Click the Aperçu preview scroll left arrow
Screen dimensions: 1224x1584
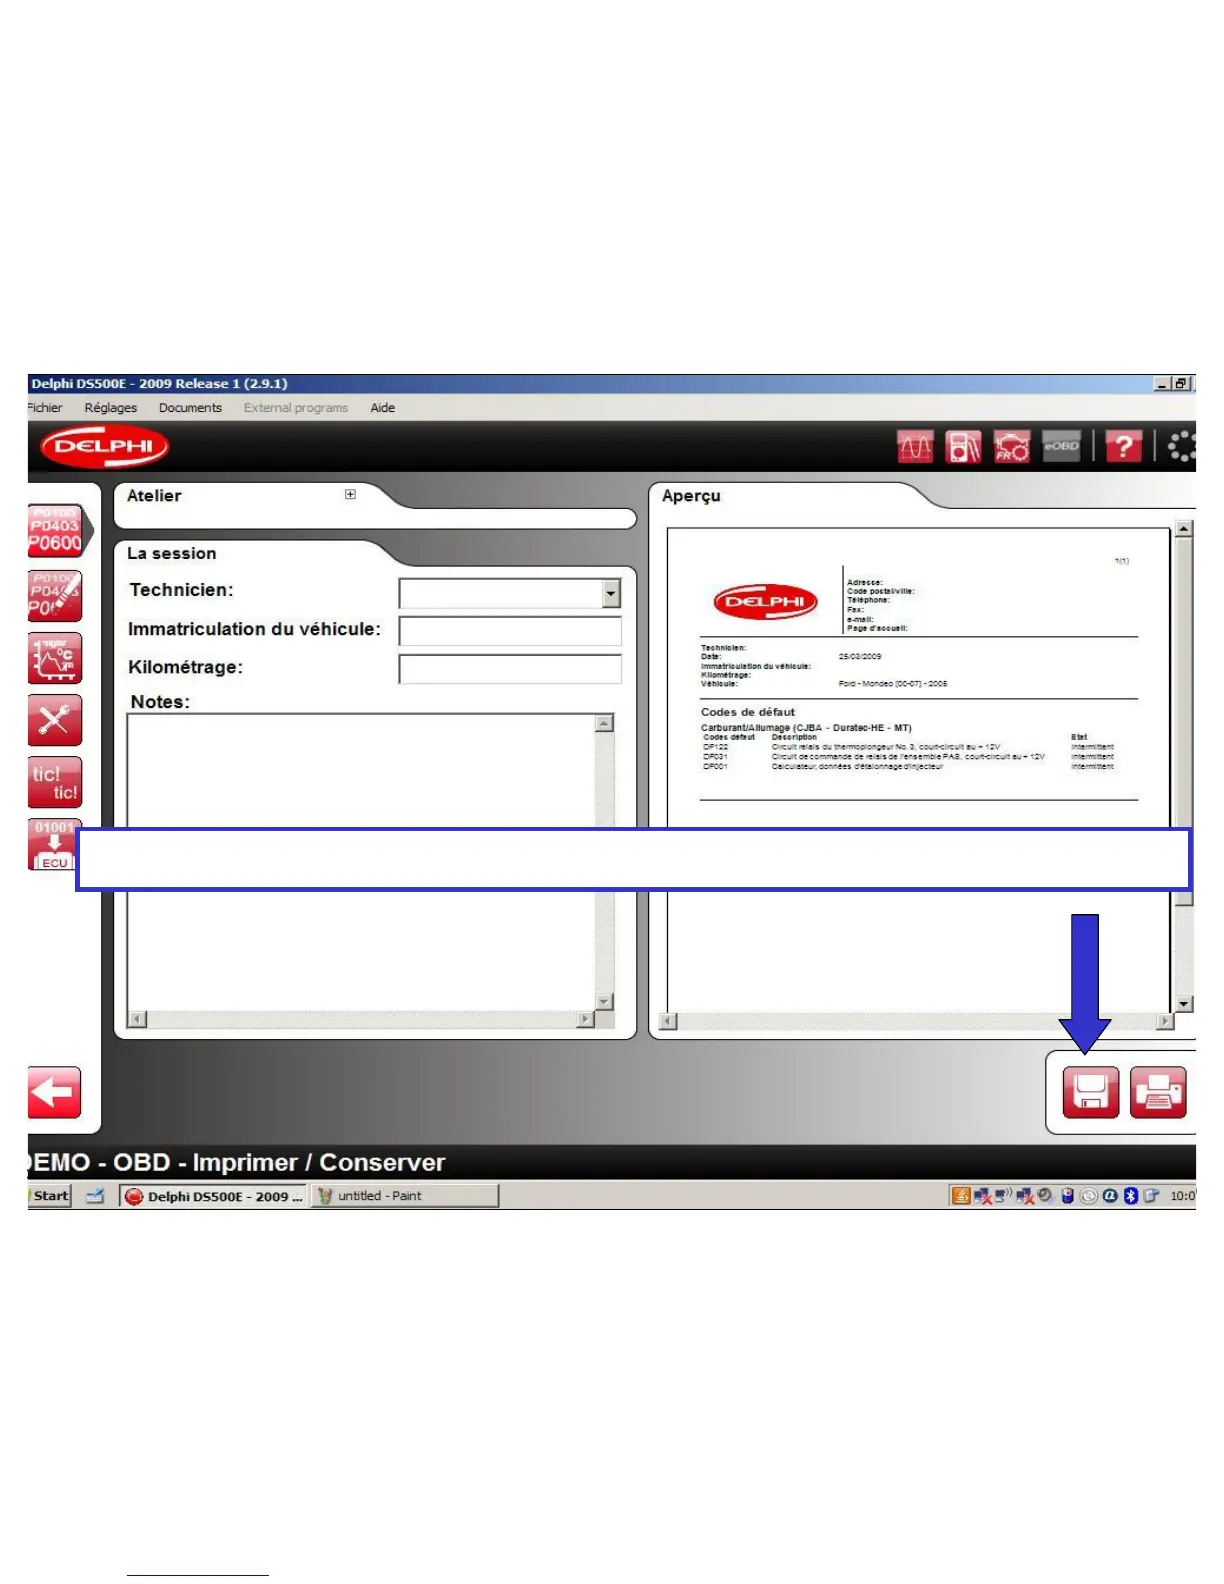[x=669, y=1021]
